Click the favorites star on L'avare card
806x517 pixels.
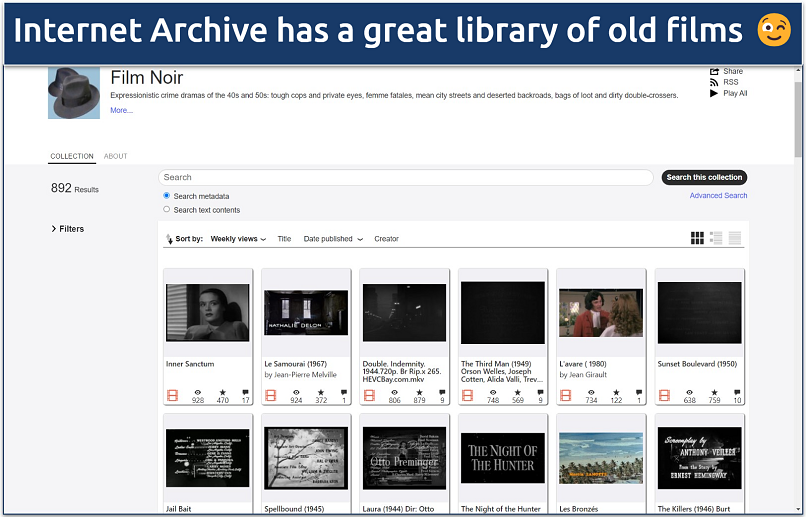[616, 393]
